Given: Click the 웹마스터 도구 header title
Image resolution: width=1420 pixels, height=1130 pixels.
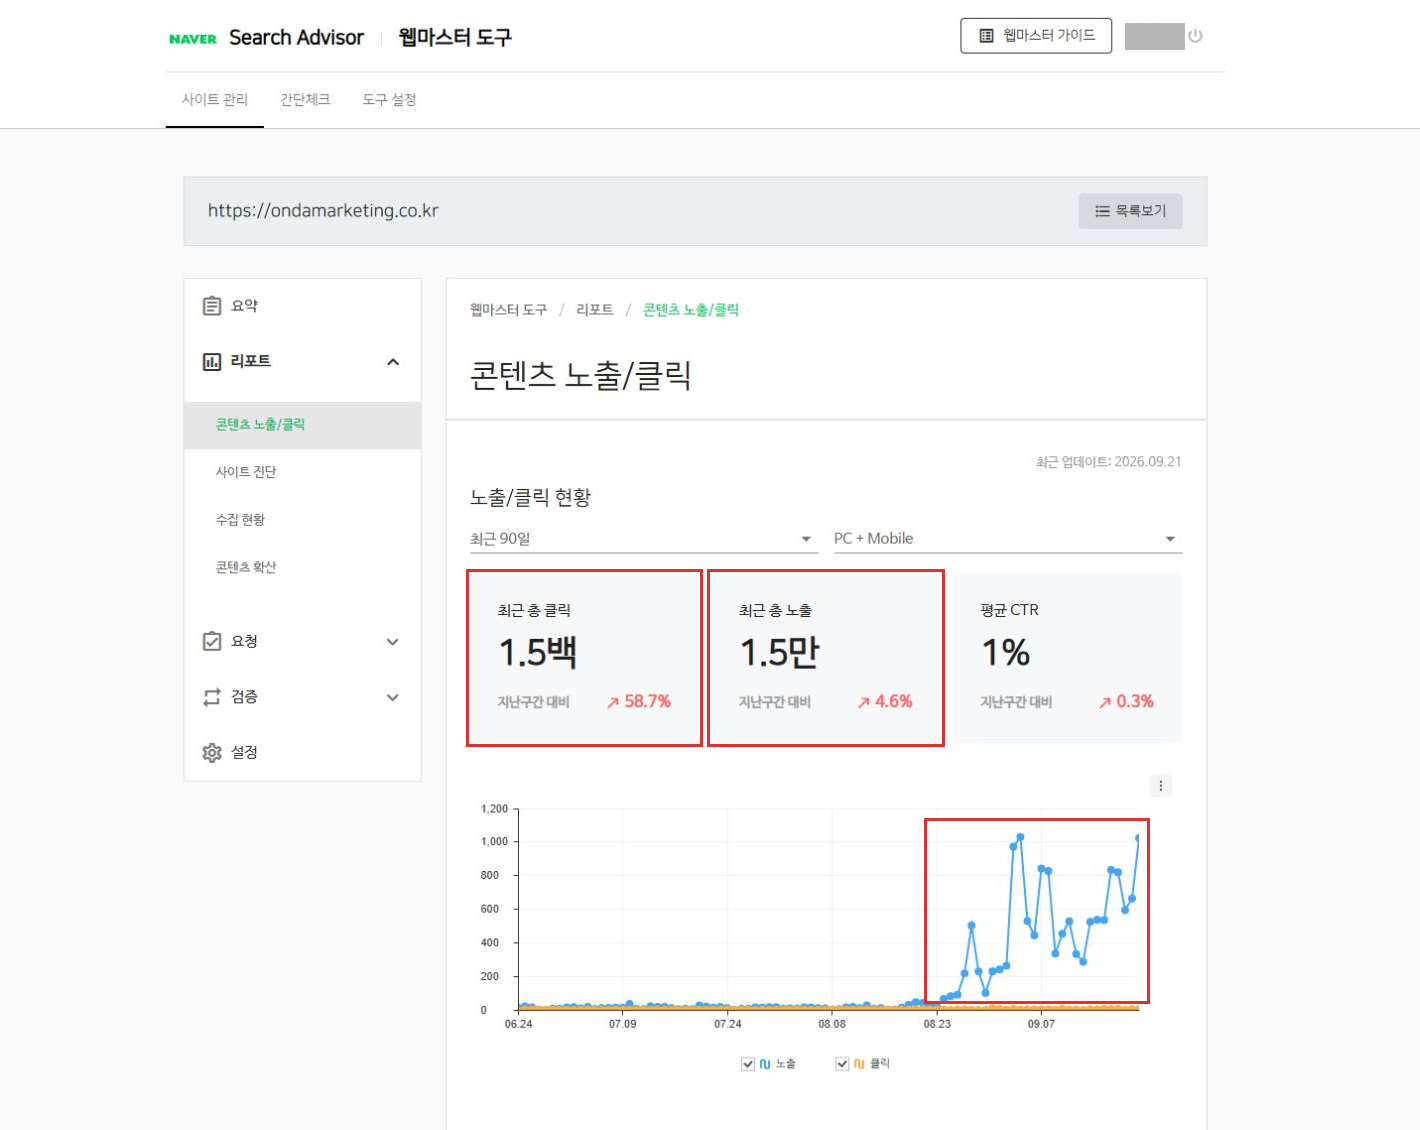Looking at the screenshot, I should pos(455,38).
